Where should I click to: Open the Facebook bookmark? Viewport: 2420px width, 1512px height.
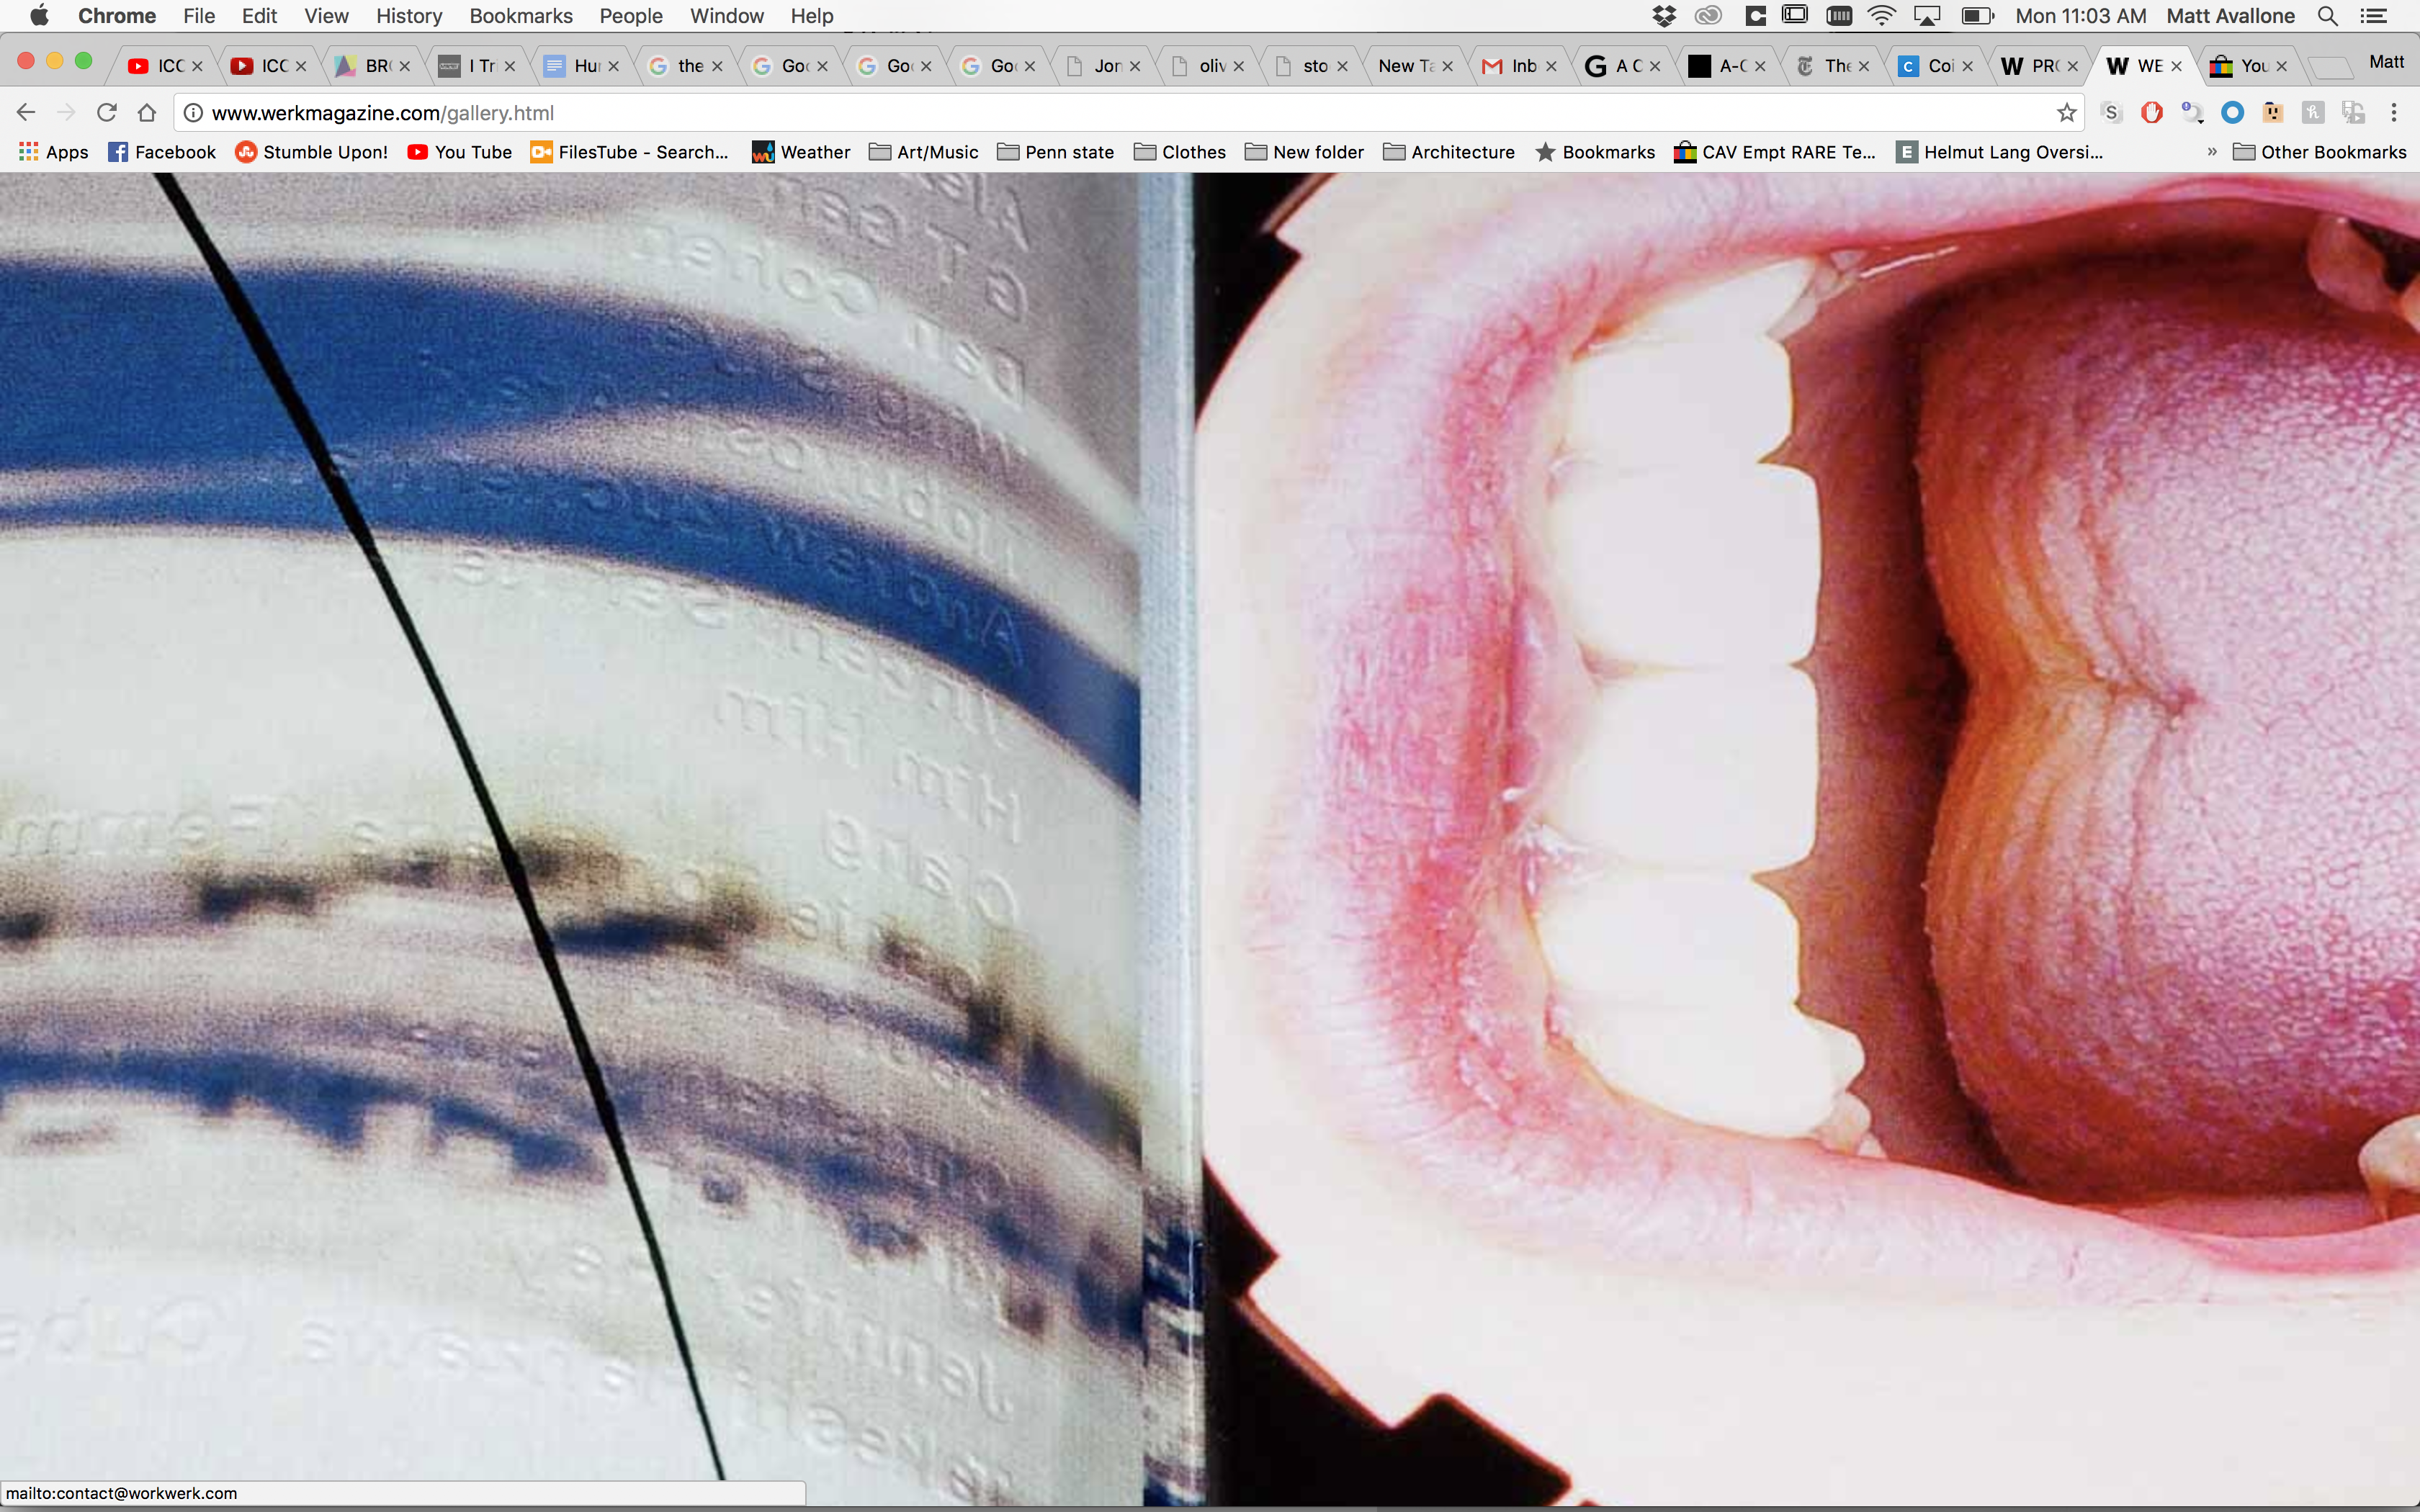(x=162, y=152)
